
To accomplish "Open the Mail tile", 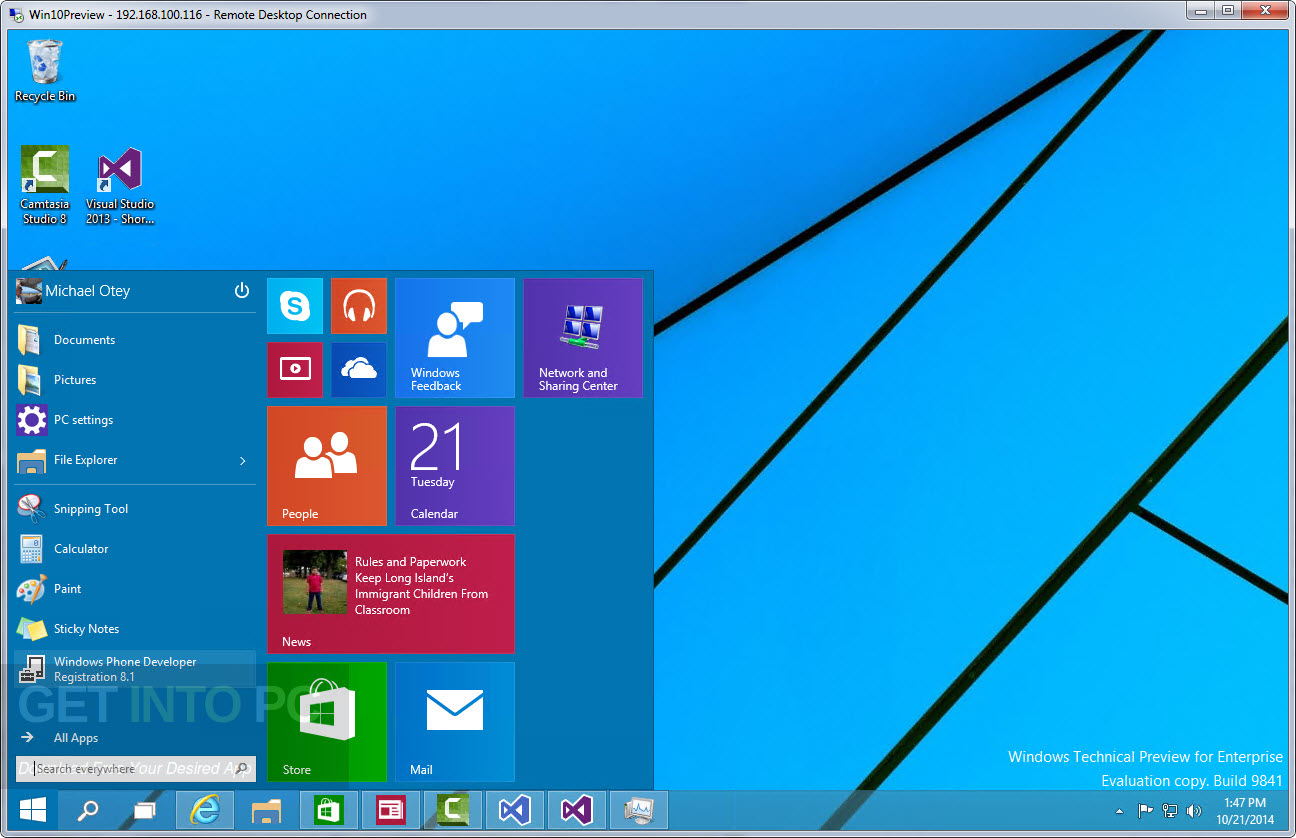I will 455,722.
